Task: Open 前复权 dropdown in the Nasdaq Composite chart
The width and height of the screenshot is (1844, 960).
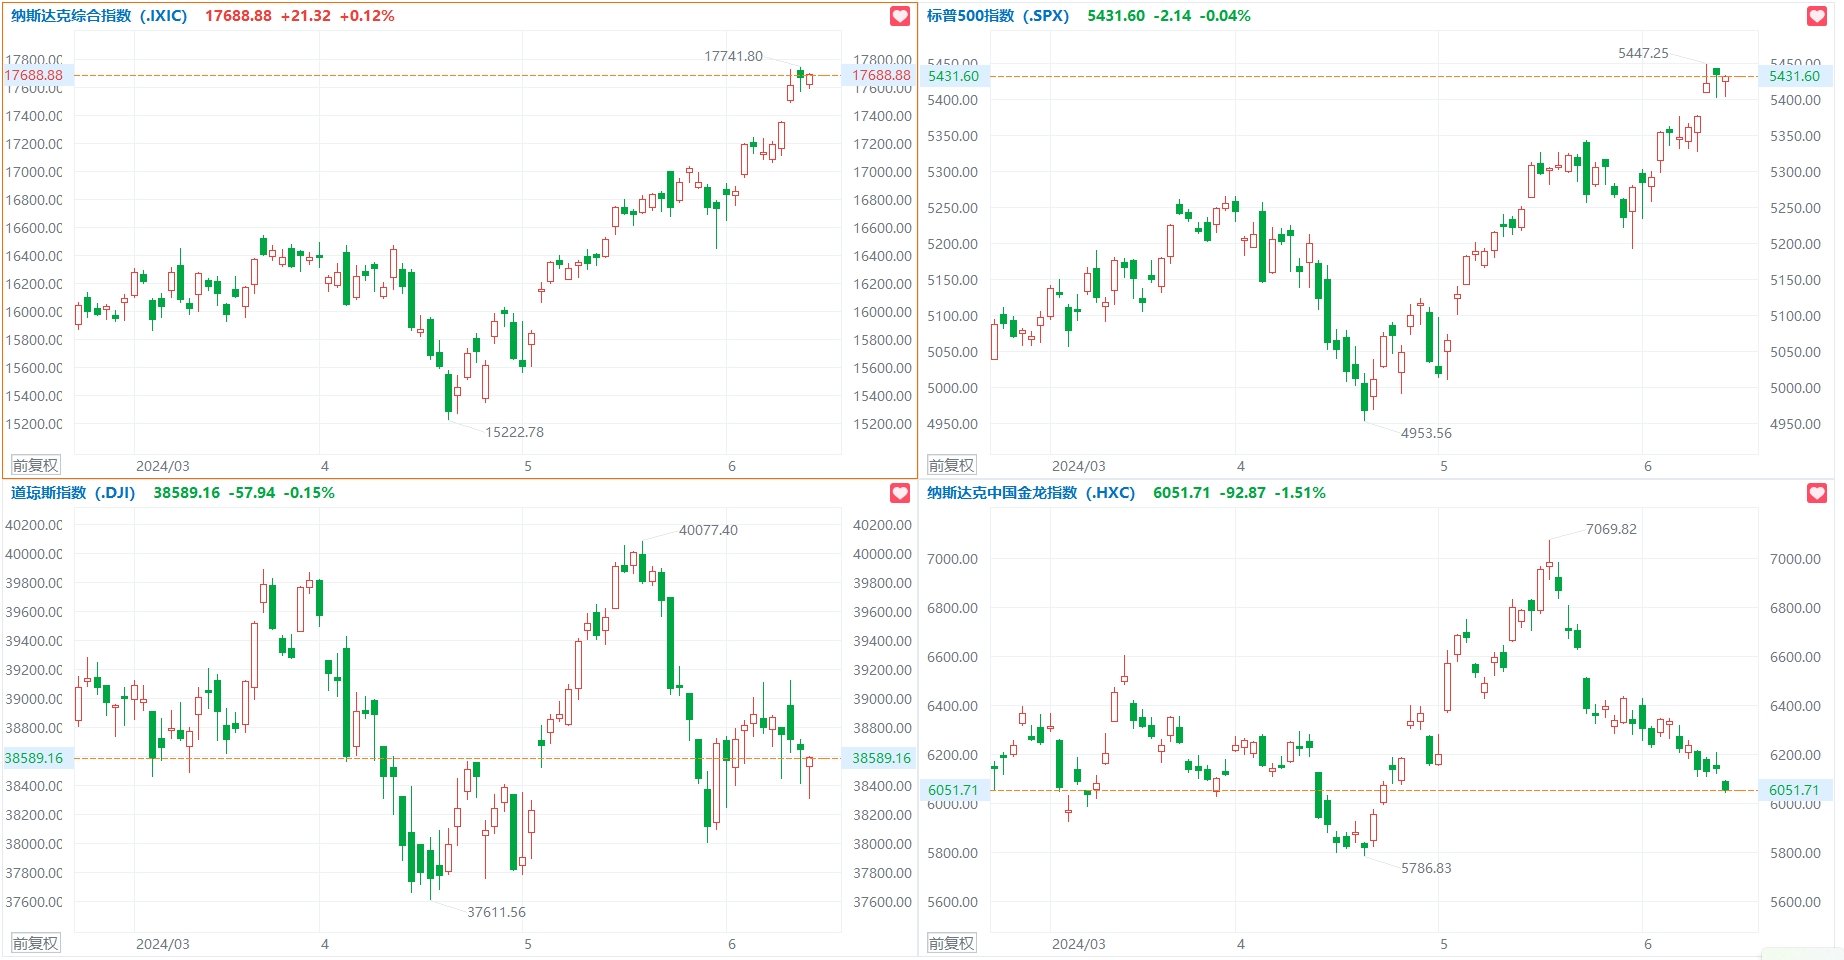Action: tap(36, 465)
